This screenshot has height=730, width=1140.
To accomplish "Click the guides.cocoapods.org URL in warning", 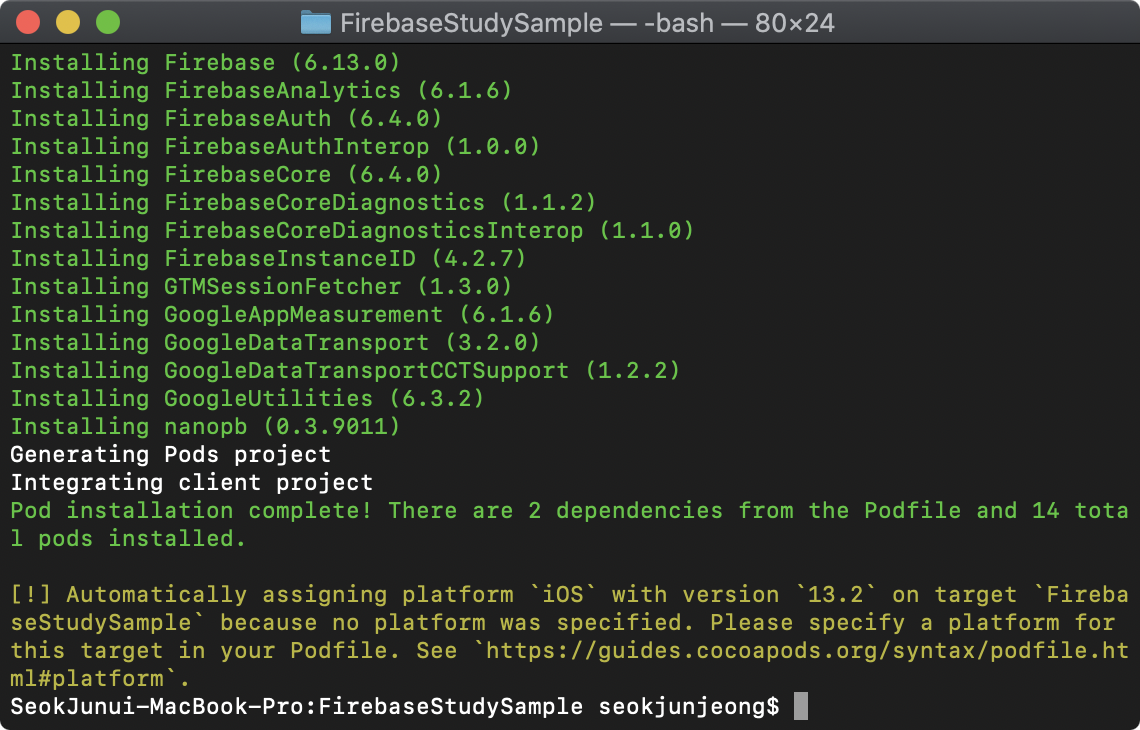I will (x=807, y=651).
